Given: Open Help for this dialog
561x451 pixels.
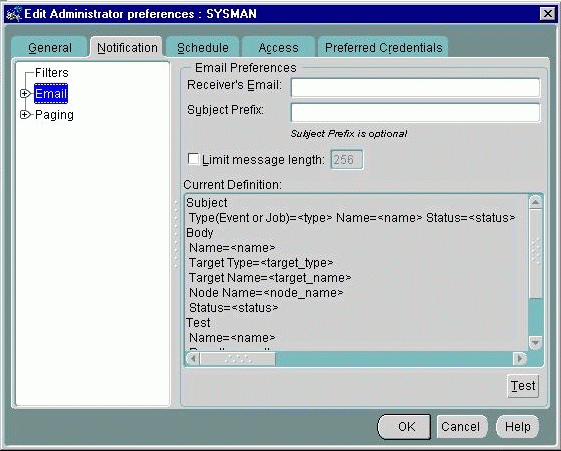Looking at the screenshot, I should tap(517, 427).
